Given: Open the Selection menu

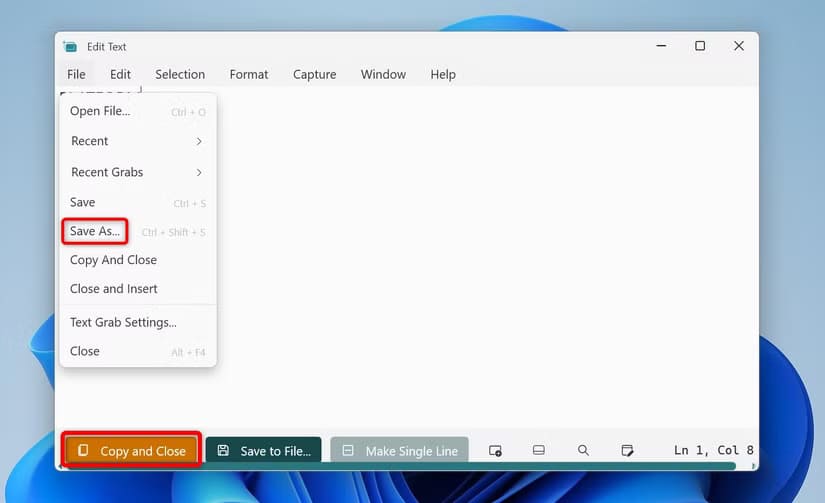Looking at the screenshot, I should coord(180,74).
